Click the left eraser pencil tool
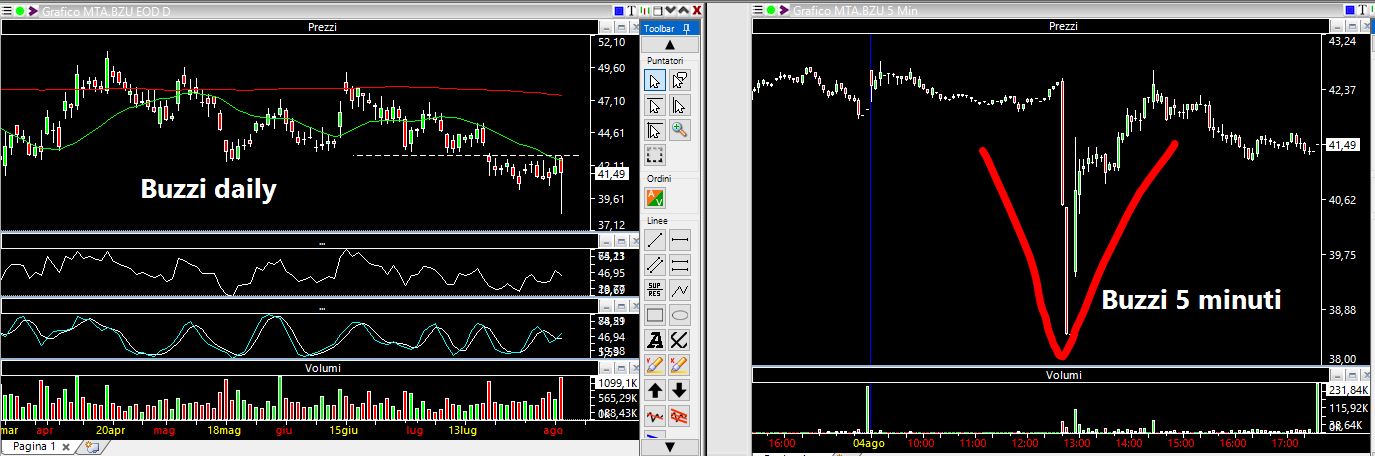 pos(655,365)
